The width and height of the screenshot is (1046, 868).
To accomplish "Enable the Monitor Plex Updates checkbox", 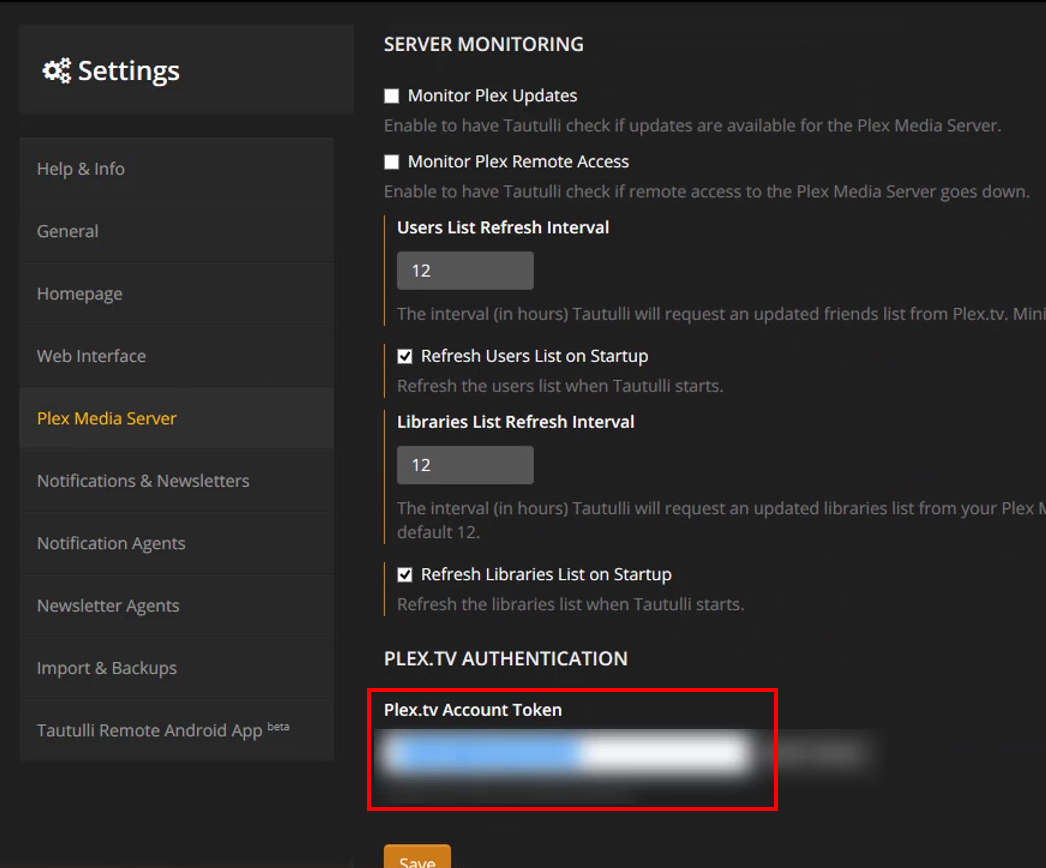I will [392, 97].
